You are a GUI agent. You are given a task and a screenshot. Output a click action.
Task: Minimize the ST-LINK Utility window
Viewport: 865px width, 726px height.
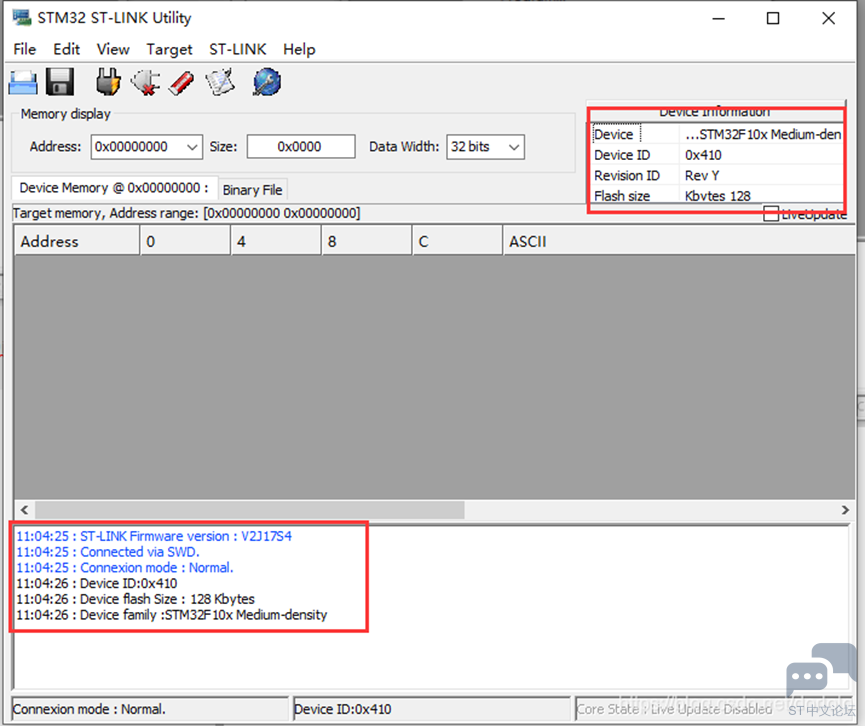[x=718, y=18]
